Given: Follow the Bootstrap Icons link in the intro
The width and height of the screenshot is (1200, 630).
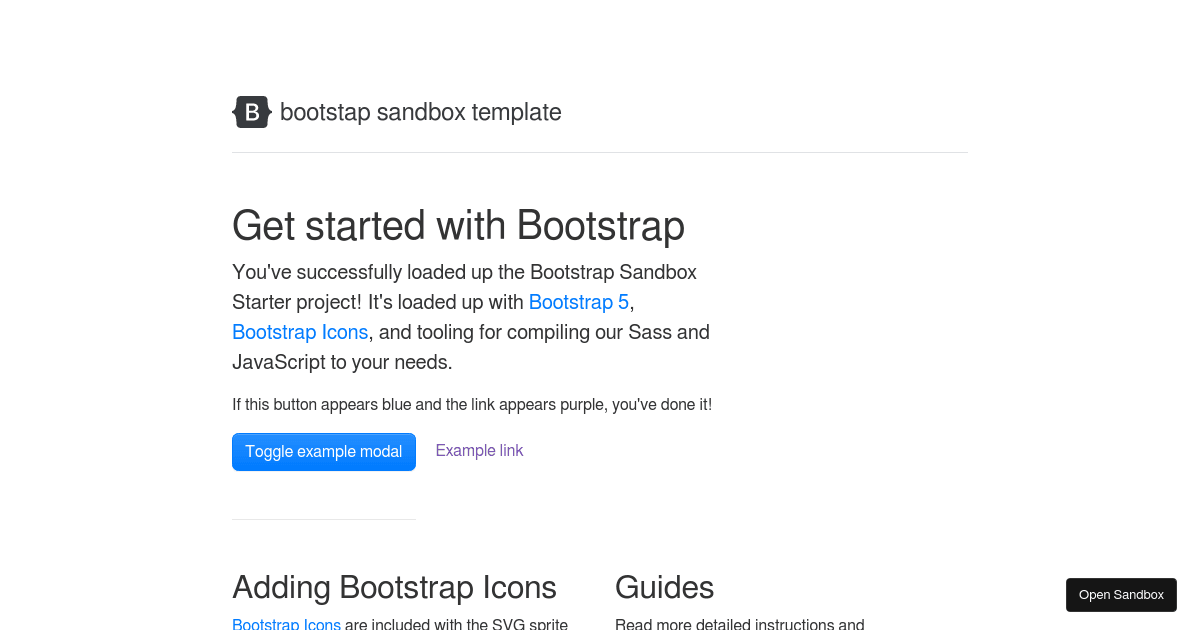Looking at the screenshot, I should coord(300,332).
